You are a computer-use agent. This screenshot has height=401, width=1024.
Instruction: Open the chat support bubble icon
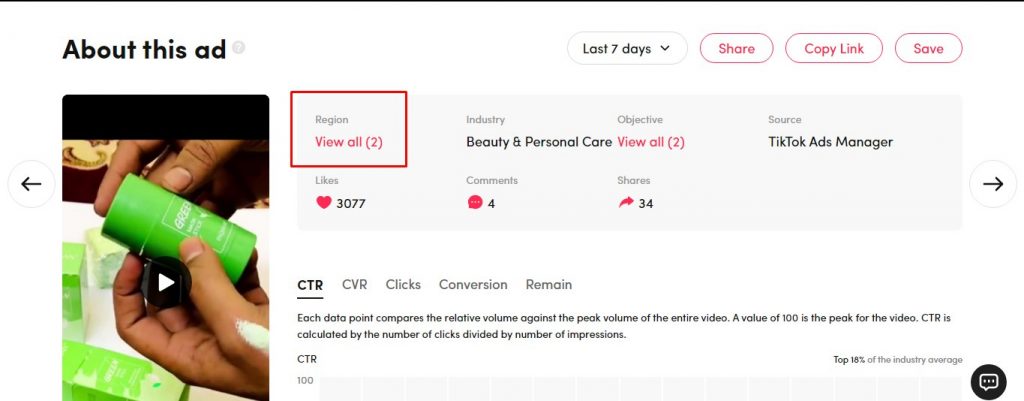pyautogui.click(x=988, y=382)
